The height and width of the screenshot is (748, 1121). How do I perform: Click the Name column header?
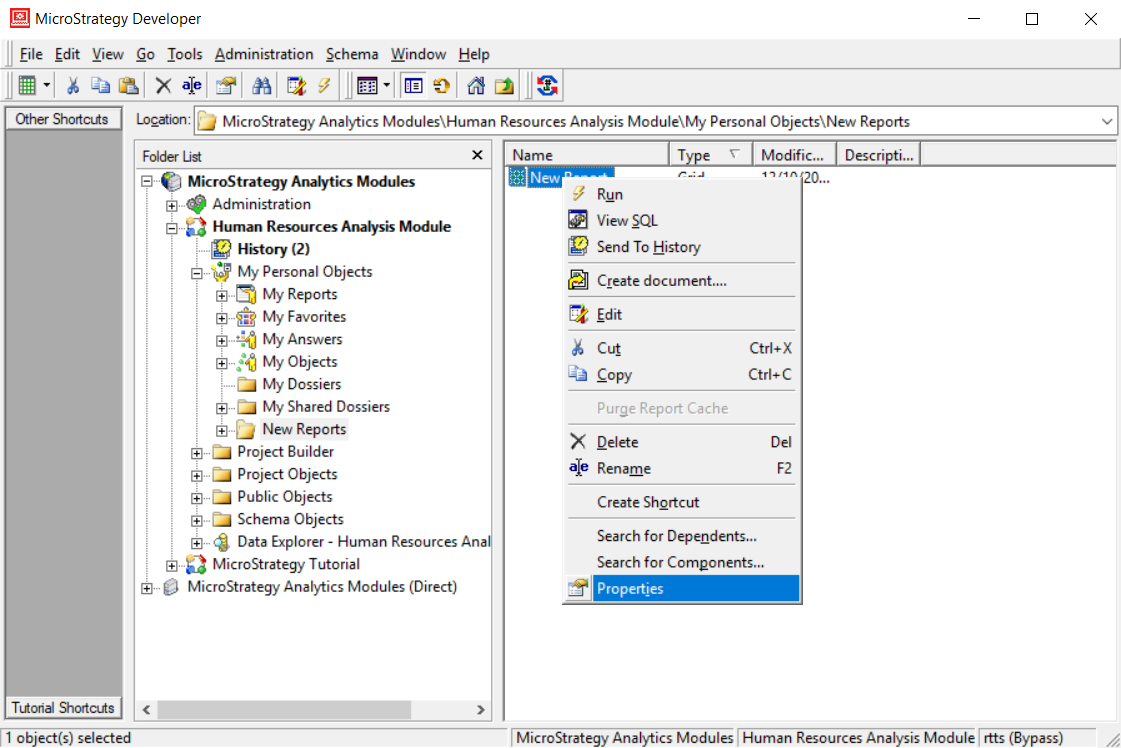point(588,155)
